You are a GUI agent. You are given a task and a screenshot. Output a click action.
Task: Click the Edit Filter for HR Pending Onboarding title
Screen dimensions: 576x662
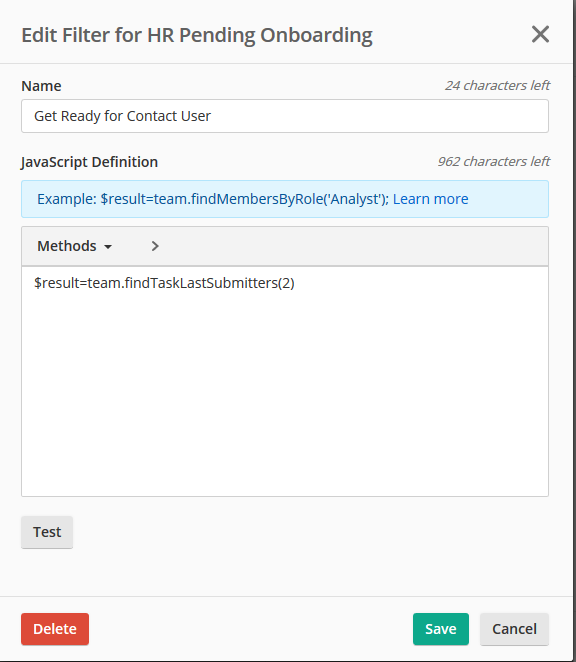(197, 35)
